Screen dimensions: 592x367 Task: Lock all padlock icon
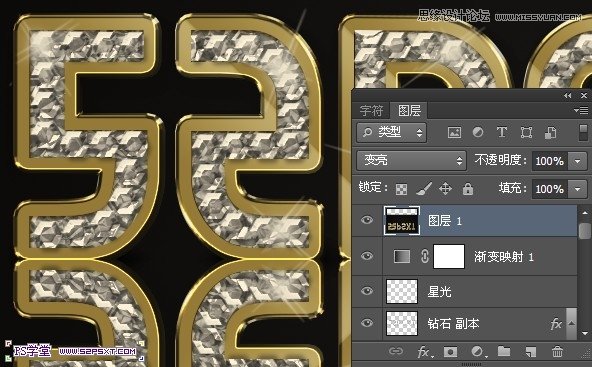click(468, 188)
